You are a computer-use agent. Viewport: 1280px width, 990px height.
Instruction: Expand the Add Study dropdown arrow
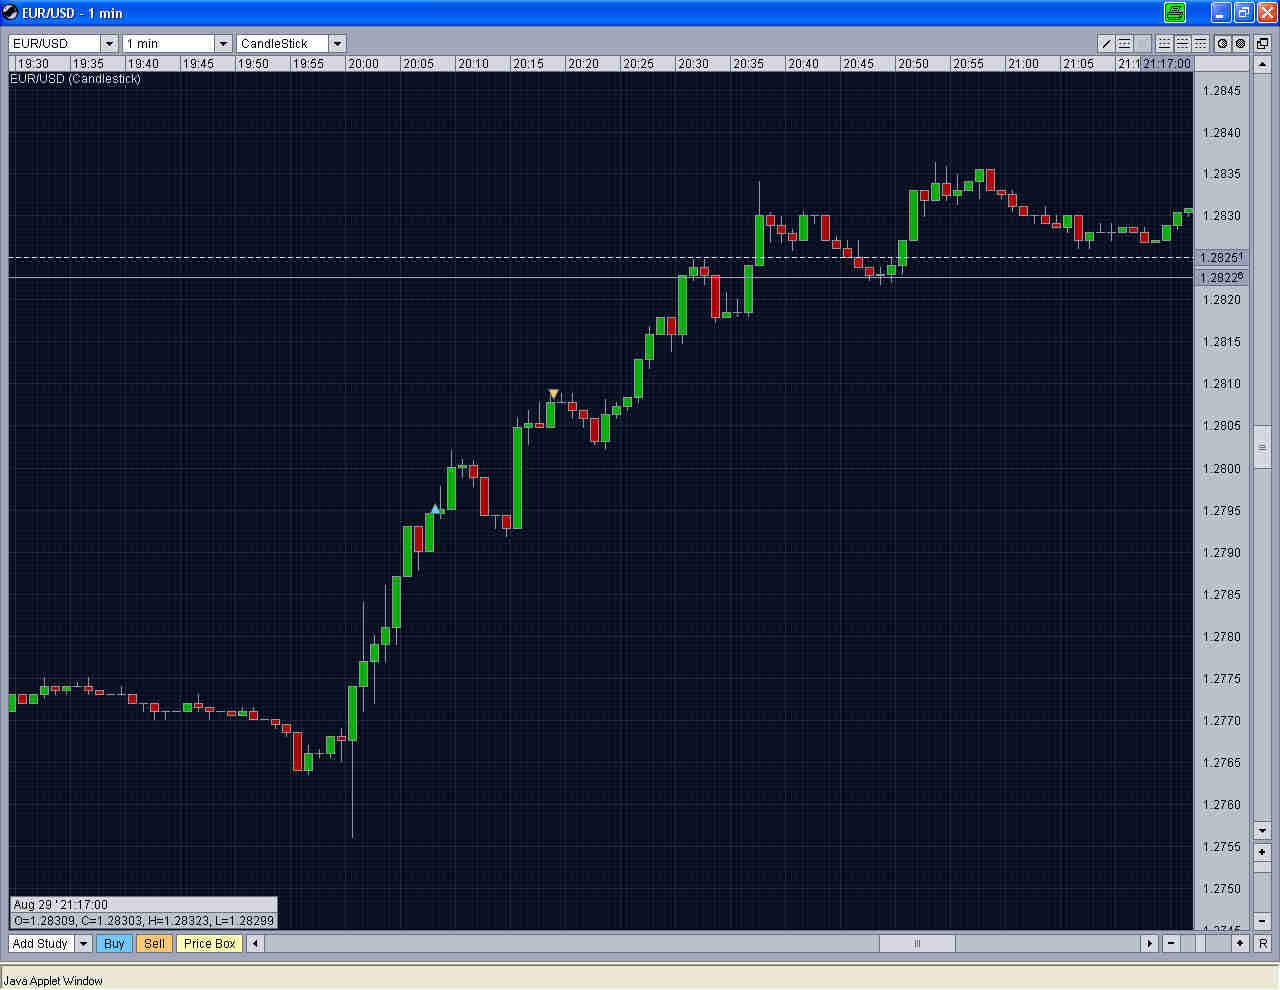click(x=84, y=943)
